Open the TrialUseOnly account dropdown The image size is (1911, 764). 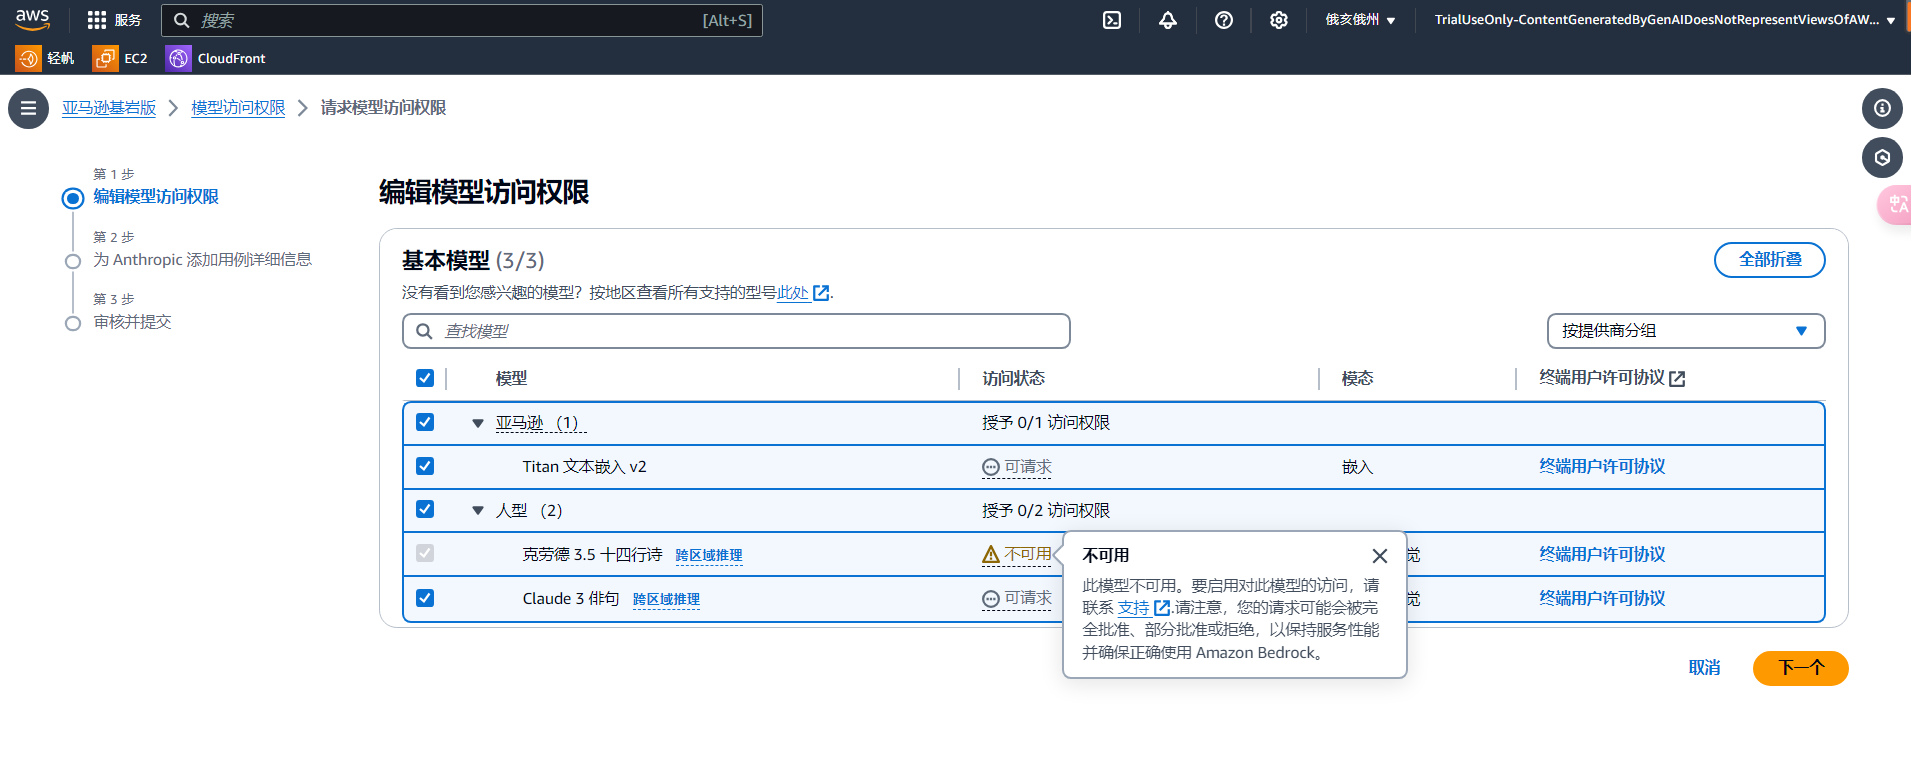pos(1665,20)
